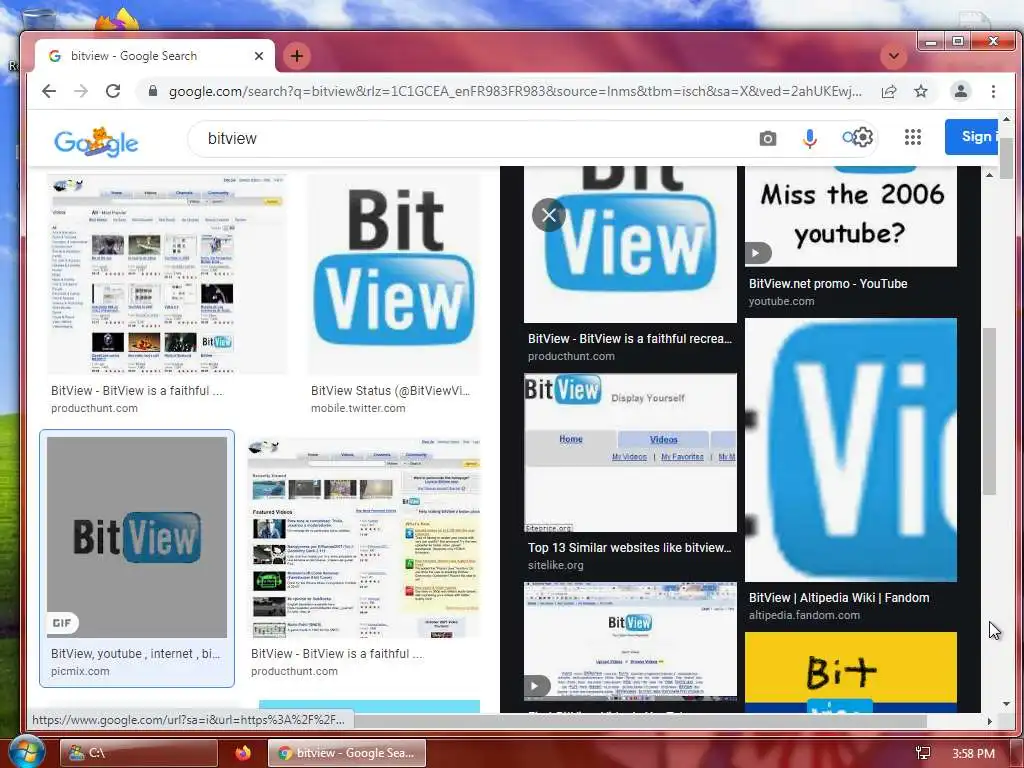Open the 'Miss the 2006 youtube?' thumbnail
1024x768 pixels.
tap(851, 216)
